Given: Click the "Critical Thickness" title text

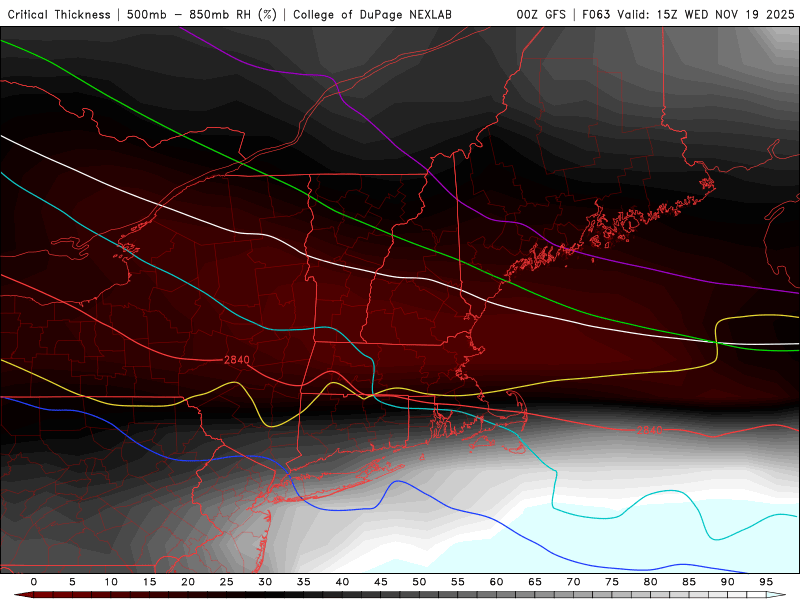Looking at the screenshot, I should (x=59, y=14).
